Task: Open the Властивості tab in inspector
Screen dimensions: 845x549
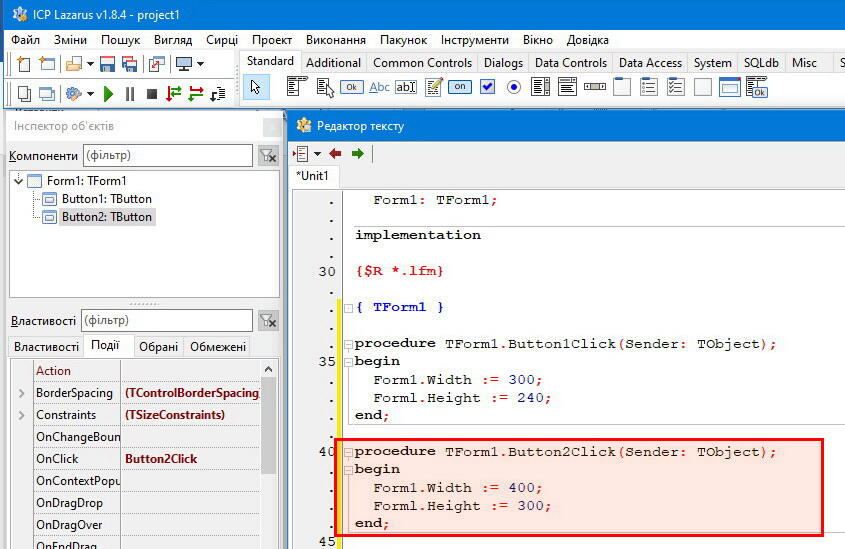Action: [x=46, y=346]
